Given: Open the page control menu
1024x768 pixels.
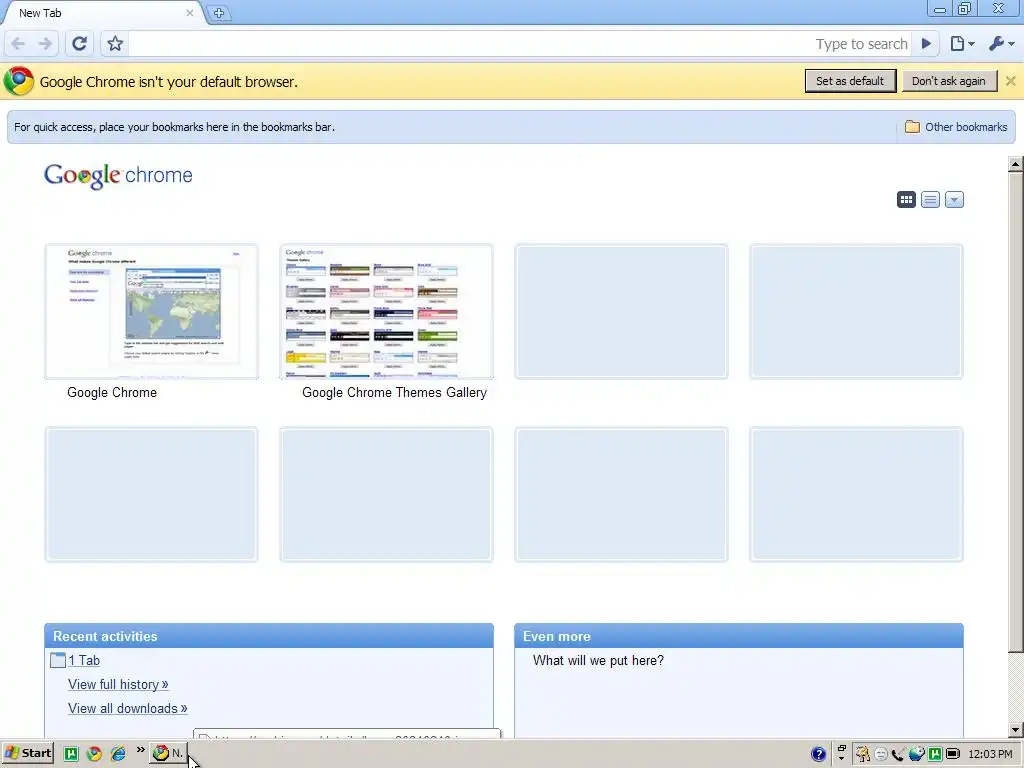Looking at the screenshot, I should 962,44.
